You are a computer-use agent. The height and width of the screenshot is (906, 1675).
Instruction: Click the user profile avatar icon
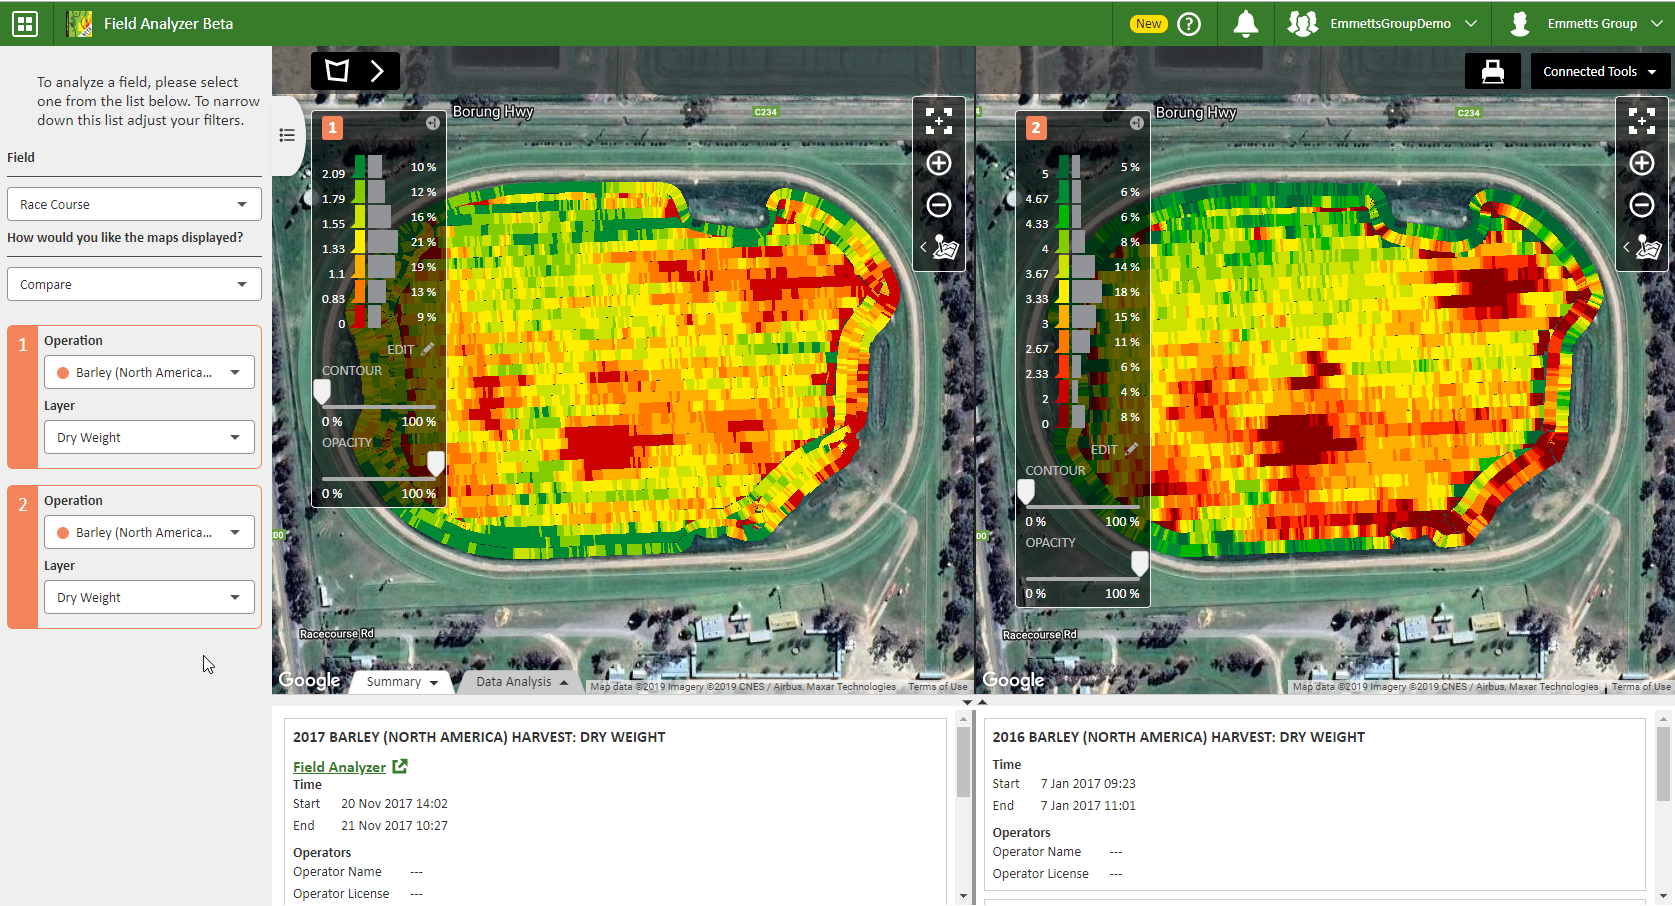1520,24
